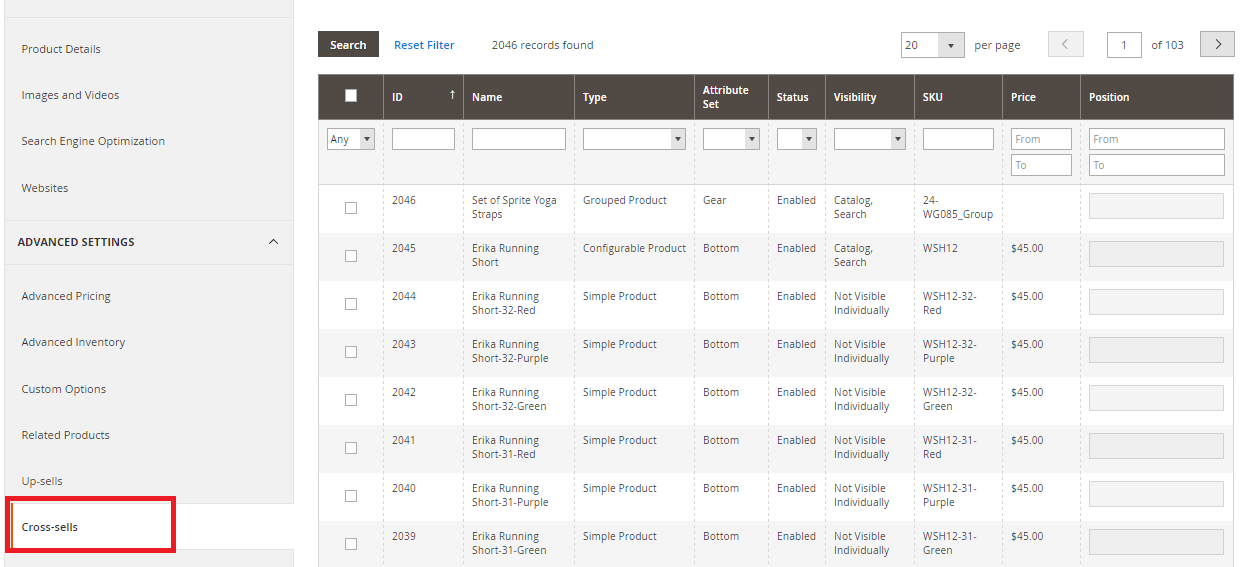Focus the Price To filter field
The image size is (1247, 567).
pos(1041,165)
